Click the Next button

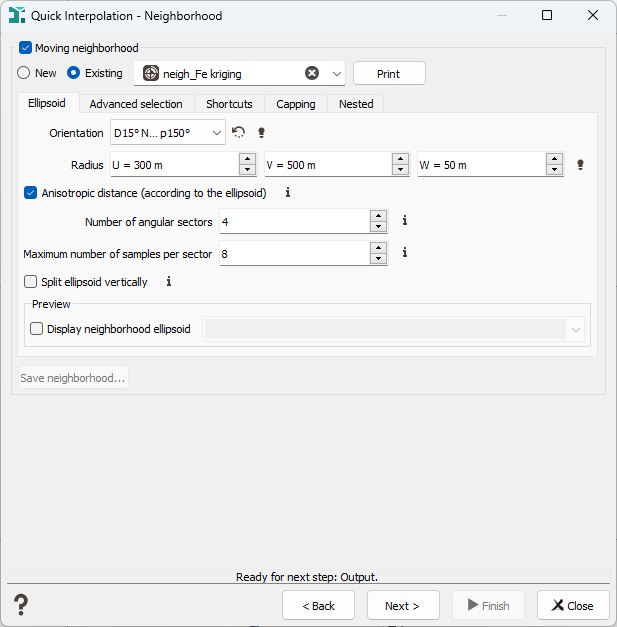click(x=403, y=605)
